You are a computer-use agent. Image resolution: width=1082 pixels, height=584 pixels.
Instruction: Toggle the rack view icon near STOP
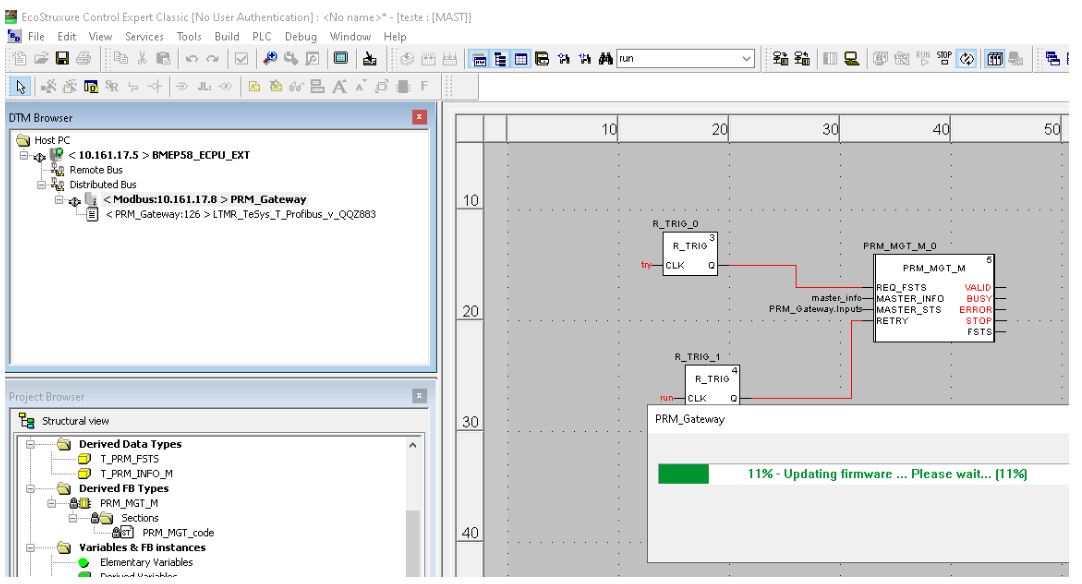click(x=994, y=59)
